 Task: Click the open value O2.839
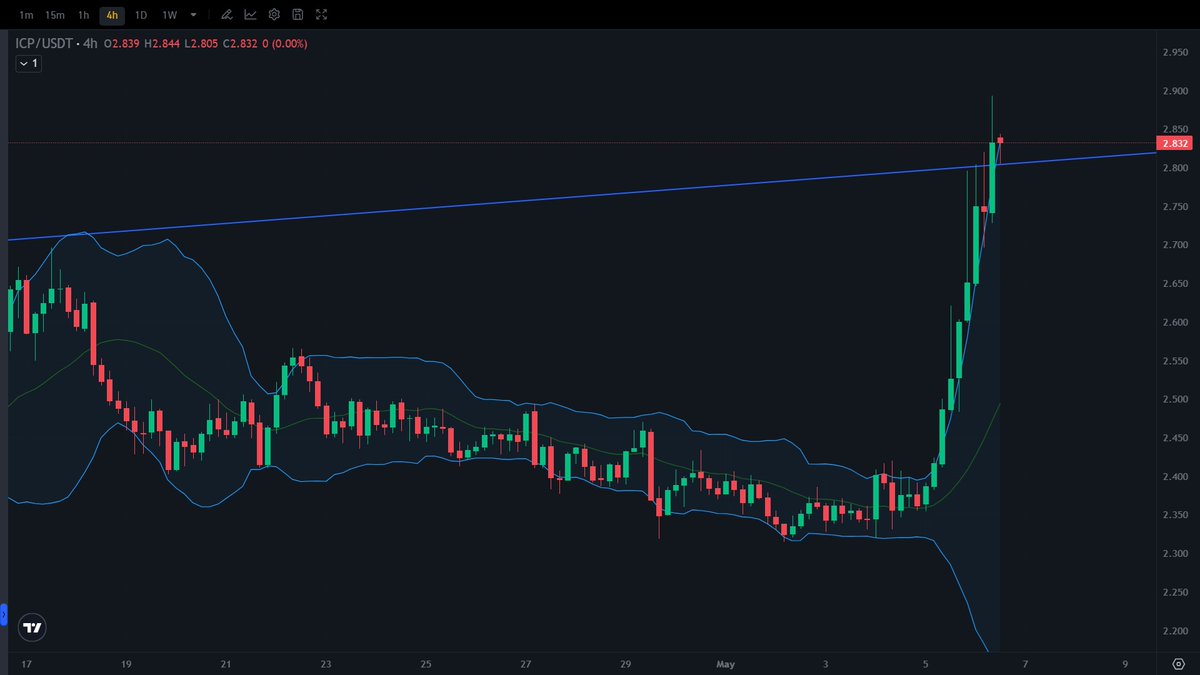coord(120,44)
